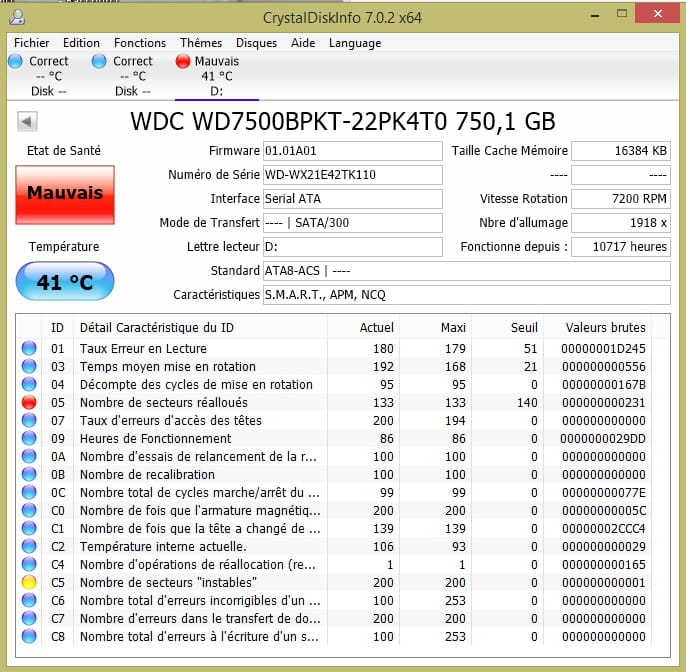Select the Température interne actuelle row text
This screenshot has height=672, width=686.
(x=163, y=546)
